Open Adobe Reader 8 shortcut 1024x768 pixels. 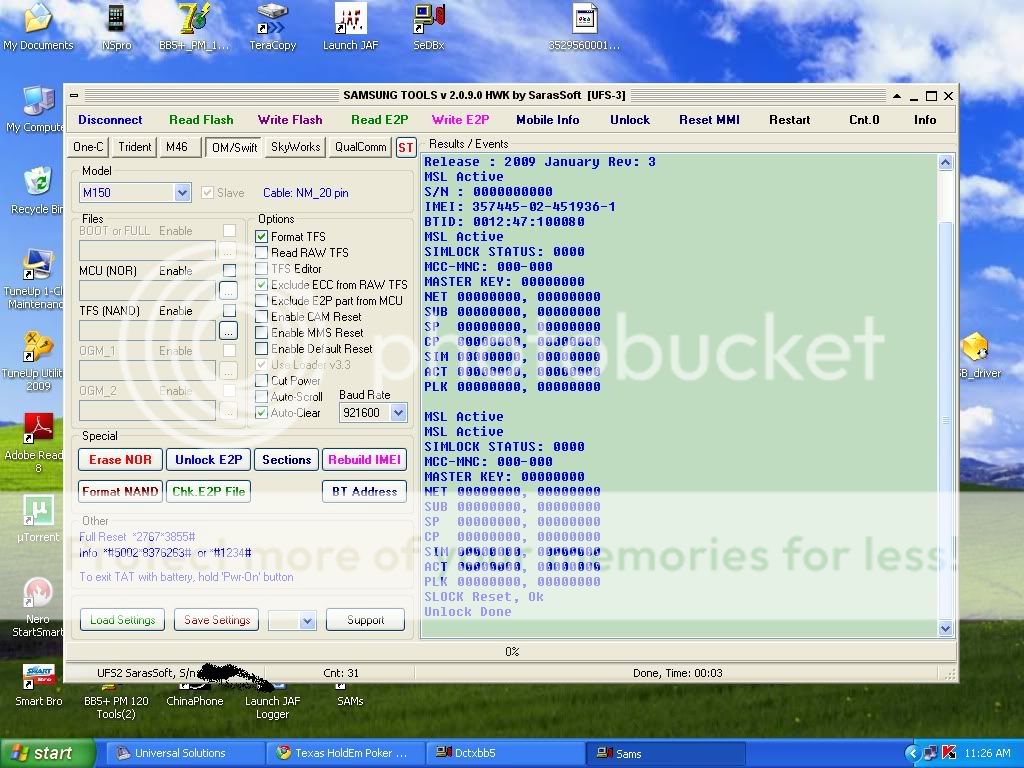coord(36,443)
